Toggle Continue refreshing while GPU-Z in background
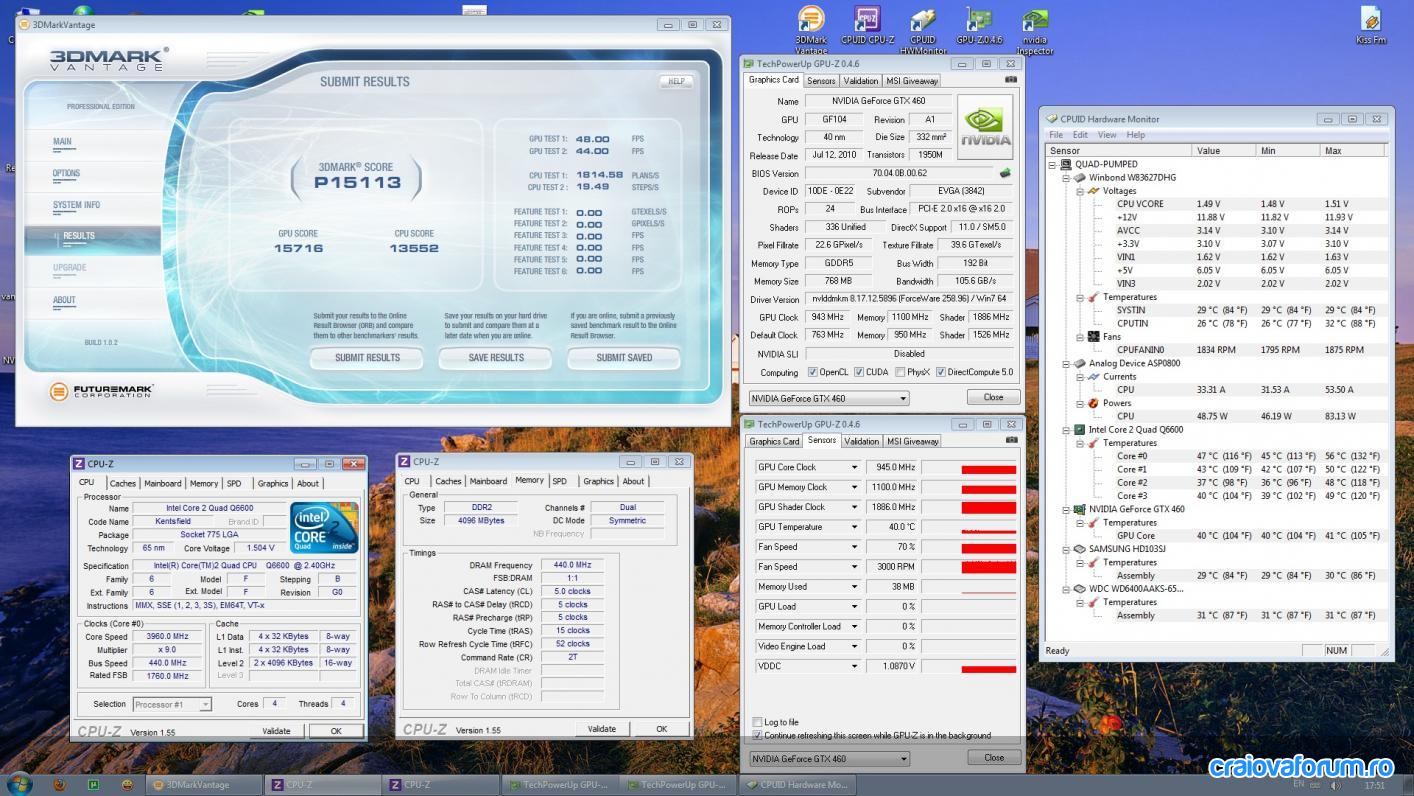Viewport: 1414px width, 796px height. [757, 735]
